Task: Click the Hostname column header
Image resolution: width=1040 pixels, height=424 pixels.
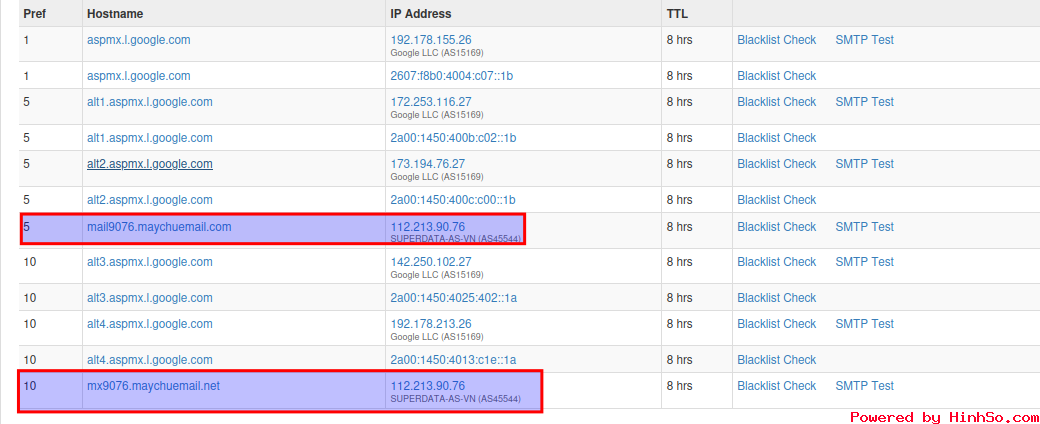Action: pyautogui.click(x=115, y=14)
